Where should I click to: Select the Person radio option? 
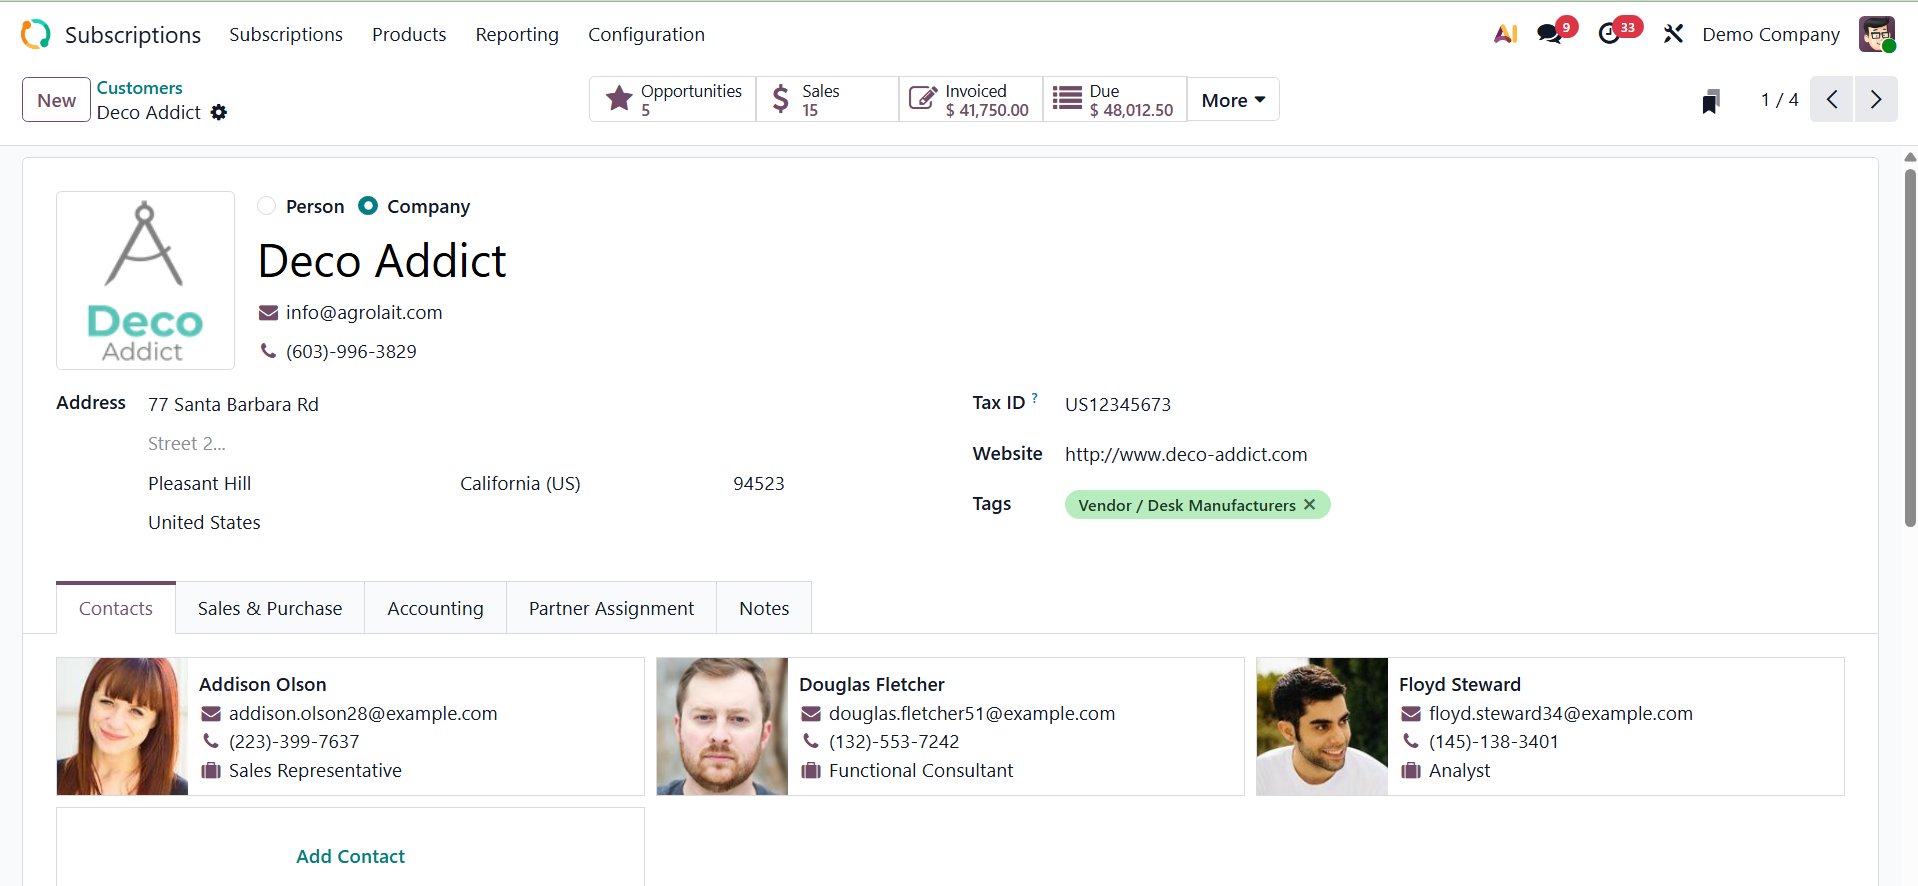point(267,206)
